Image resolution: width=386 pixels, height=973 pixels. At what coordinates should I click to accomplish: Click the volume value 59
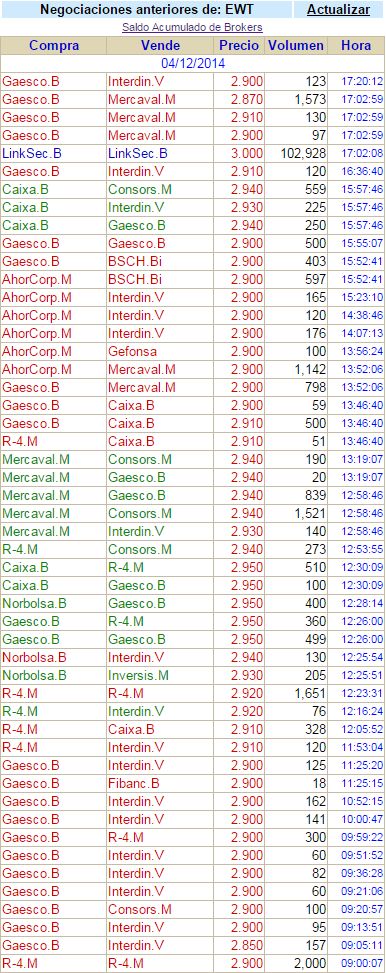[x=320, y=405]
